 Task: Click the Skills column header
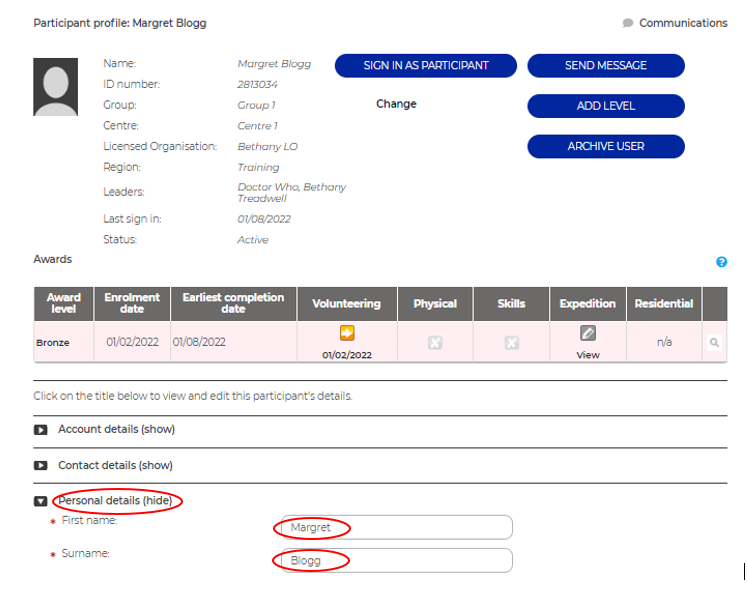tap(511, 304)
